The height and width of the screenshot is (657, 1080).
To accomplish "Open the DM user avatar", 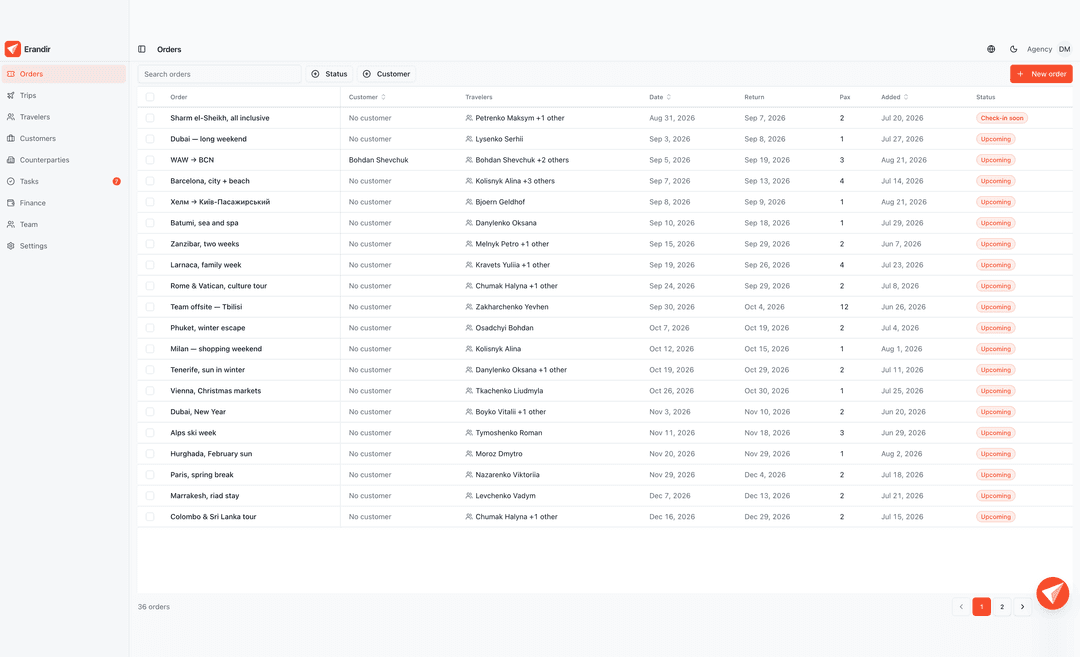I will [x=1064, y=50].
